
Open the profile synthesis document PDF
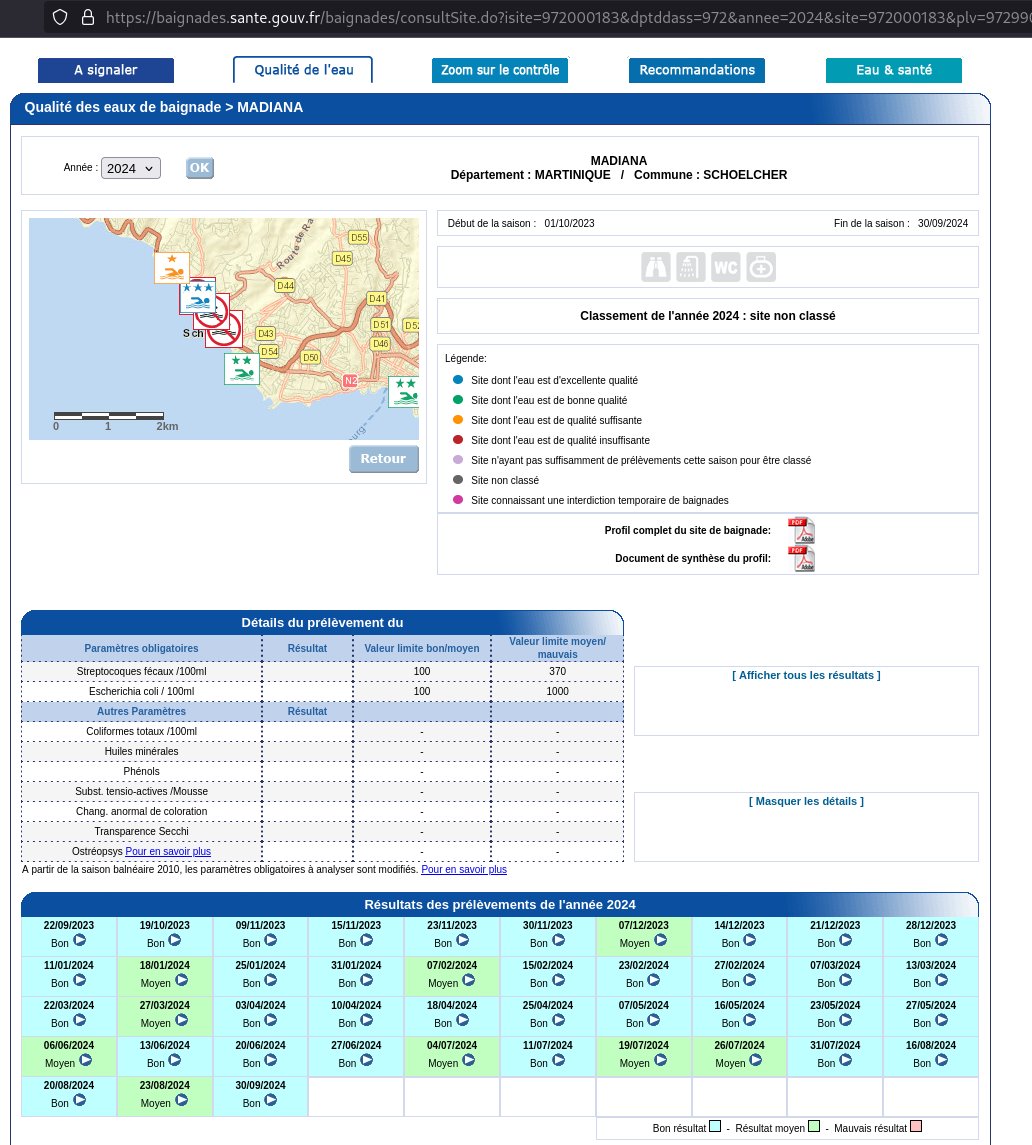[x=801, y=559]
